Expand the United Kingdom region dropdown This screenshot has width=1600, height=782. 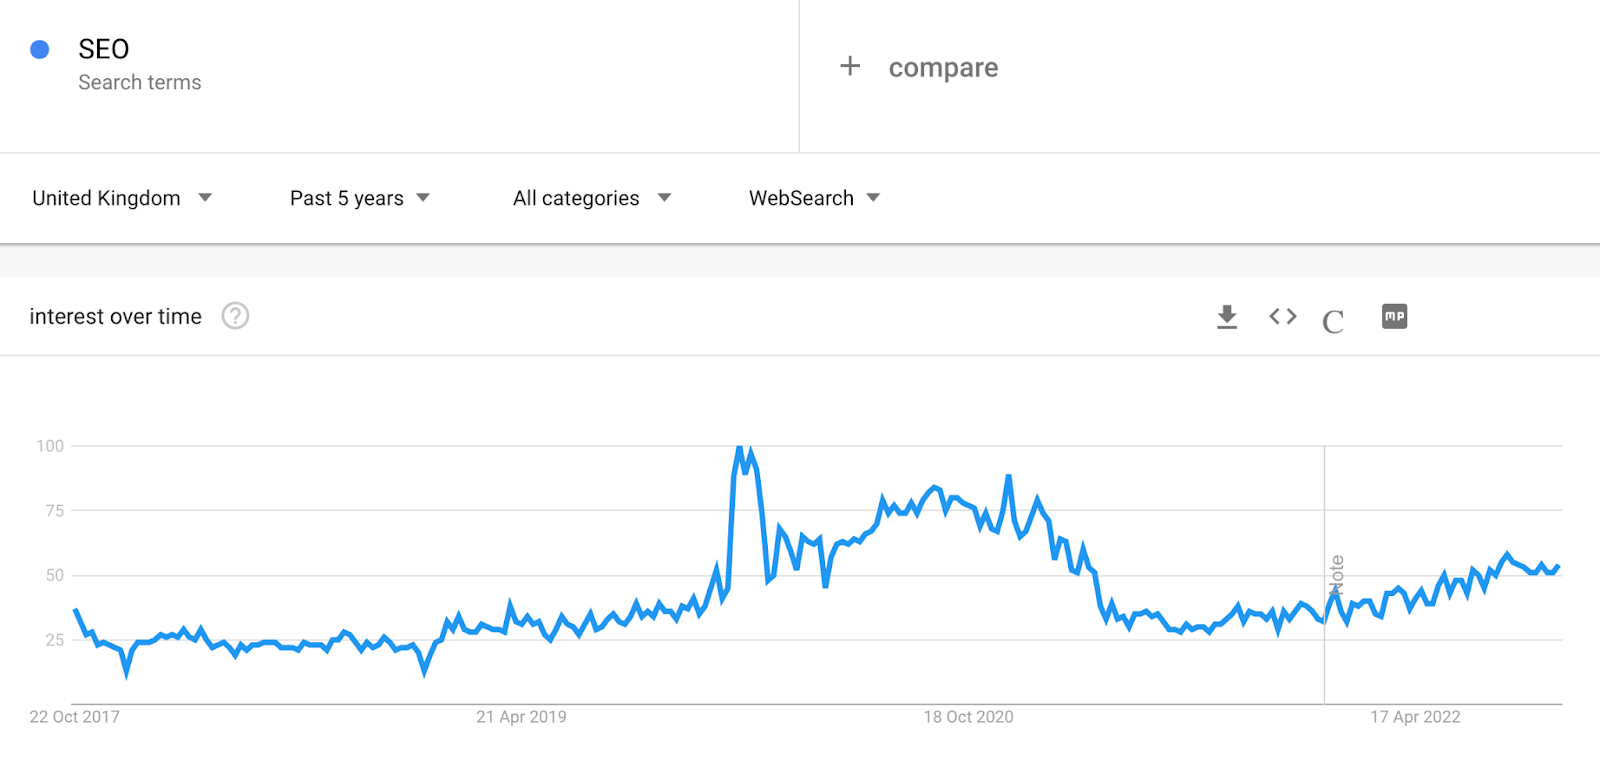coord(122,198)
